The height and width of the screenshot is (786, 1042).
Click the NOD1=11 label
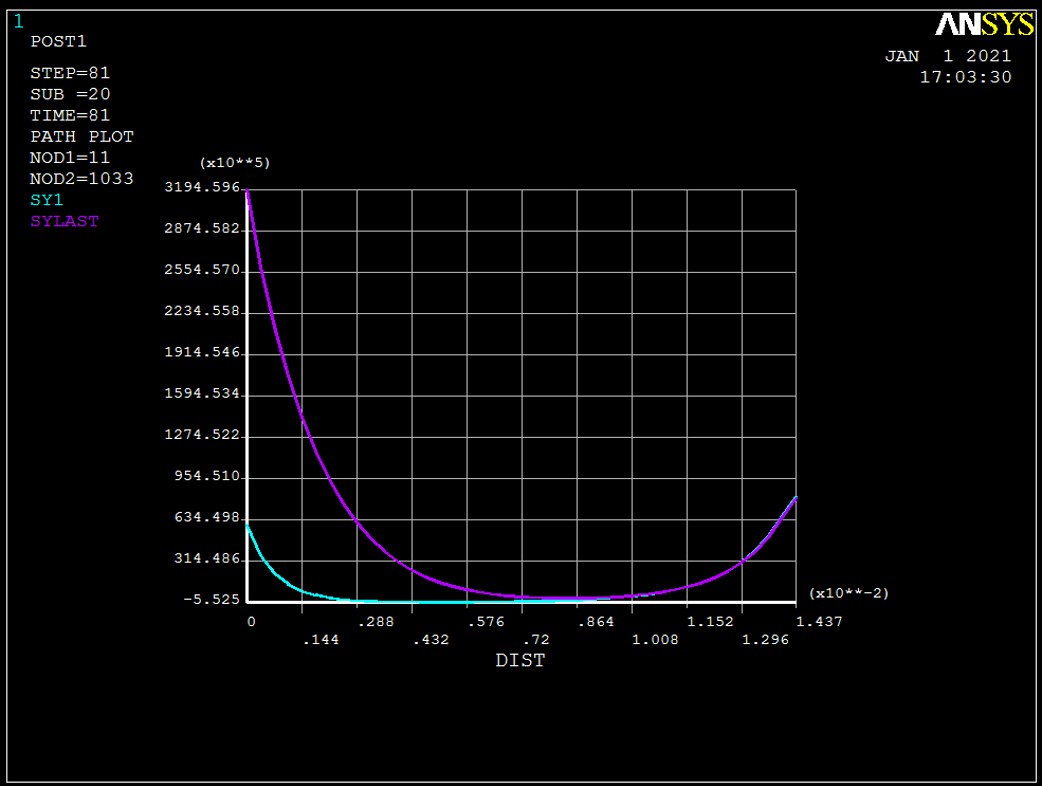(x=70, y=158)
